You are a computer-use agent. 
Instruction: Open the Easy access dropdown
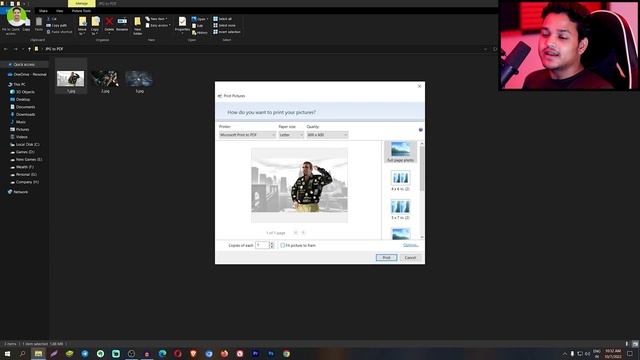(x=158, y=25)
